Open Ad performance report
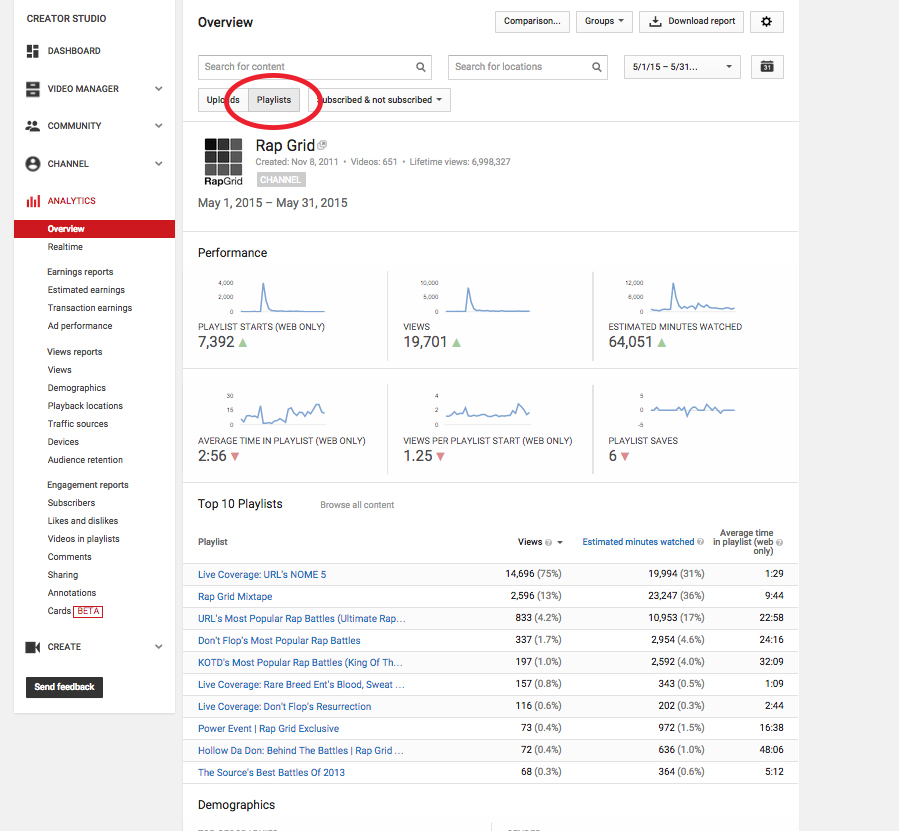The height and width of the screenshot is (831, 899). pos(80,326)
